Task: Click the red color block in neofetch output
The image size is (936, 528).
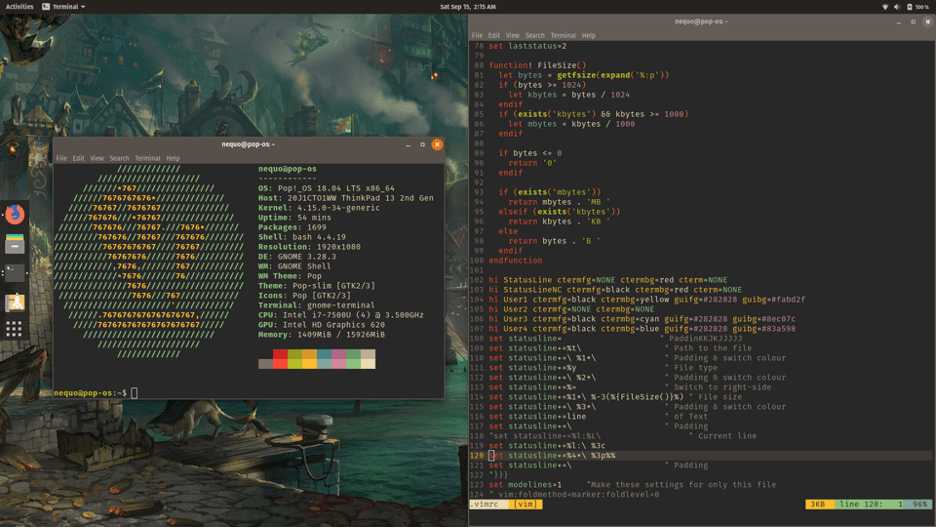Action: pos(280,355)
